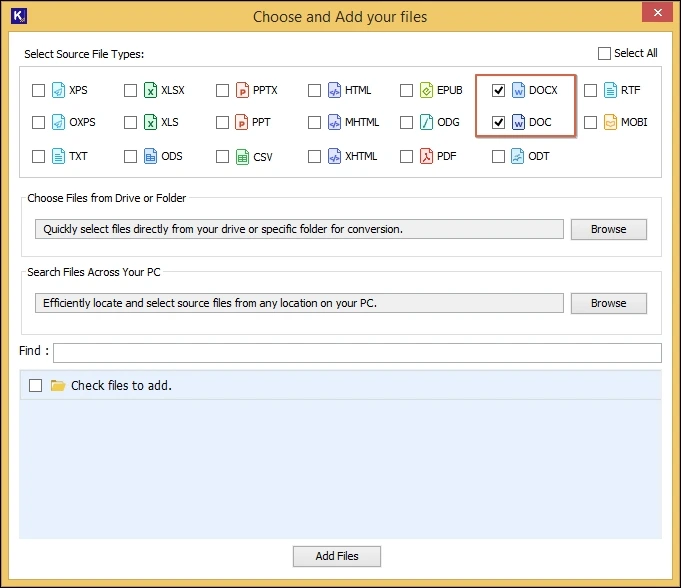Click the 'Quickly select files' path field
This screenshot has height=588, width=681.
[x=299, y=229]
